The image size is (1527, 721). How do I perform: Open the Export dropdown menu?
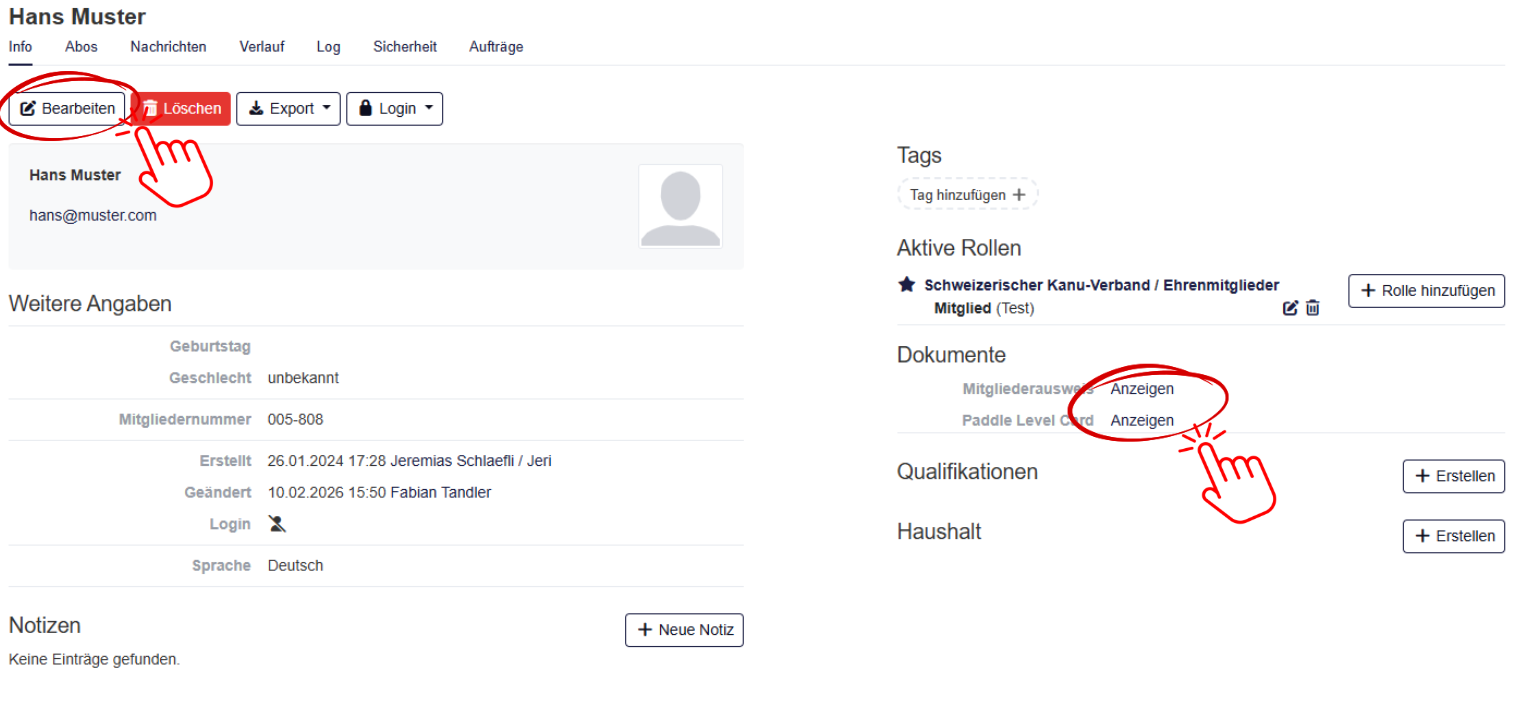coord(288,109)
